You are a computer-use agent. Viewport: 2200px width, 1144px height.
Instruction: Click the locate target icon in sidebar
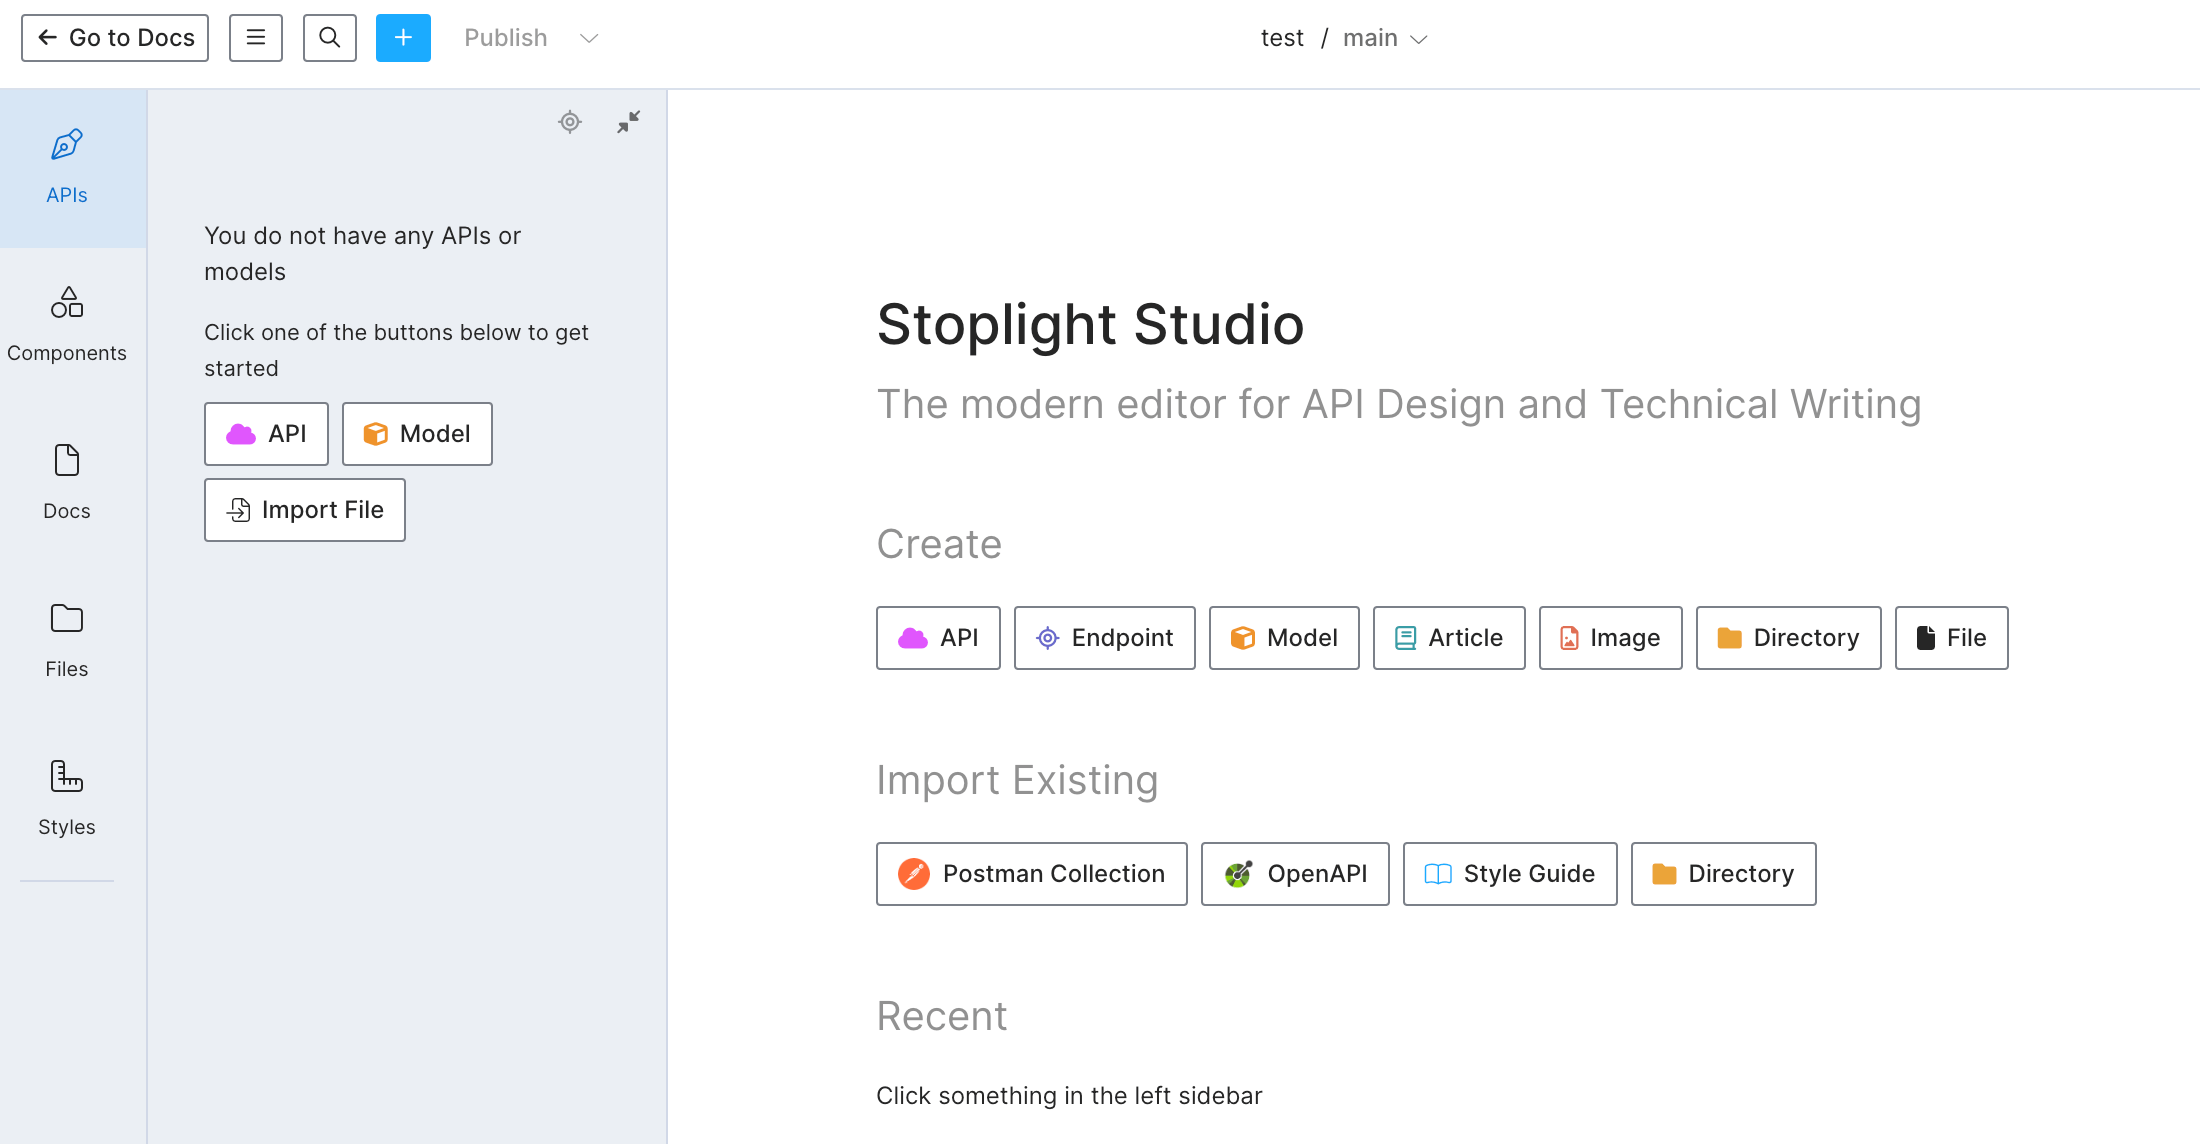570,122
